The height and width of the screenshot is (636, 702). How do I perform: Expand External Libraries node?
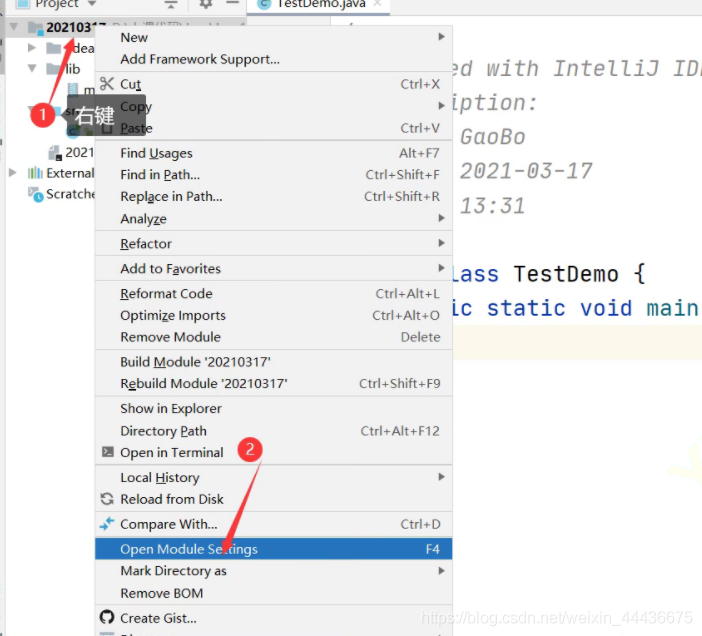pos(13,172)
